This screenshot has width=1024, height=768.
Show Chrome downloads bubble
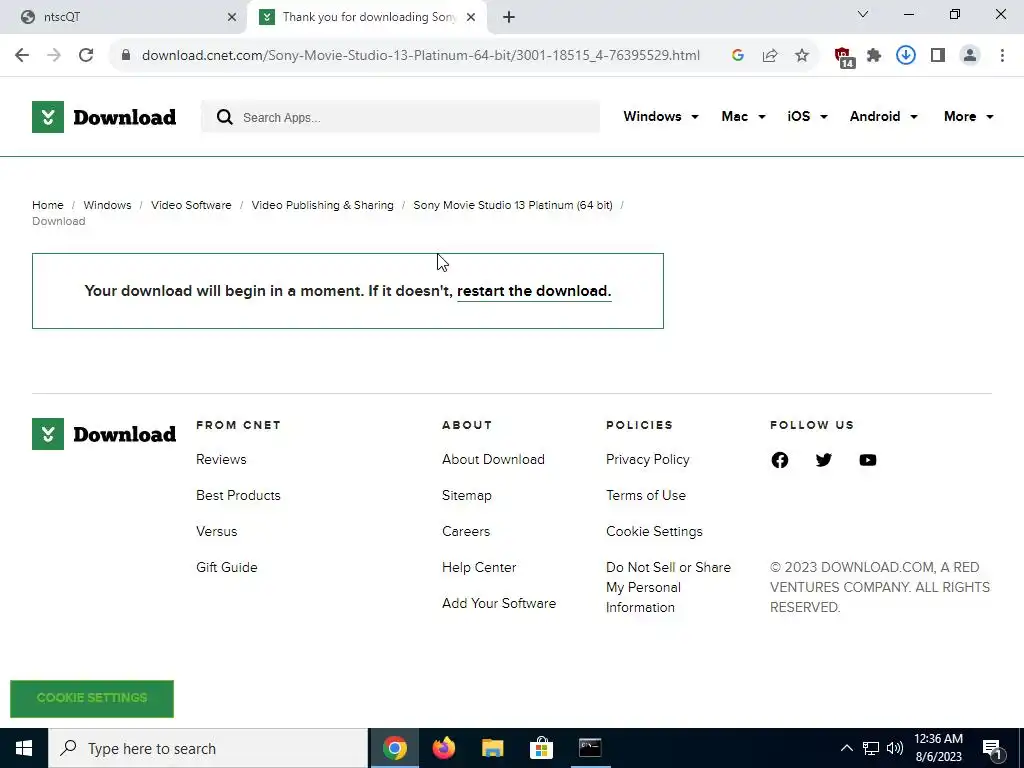(x=906, y=56)
